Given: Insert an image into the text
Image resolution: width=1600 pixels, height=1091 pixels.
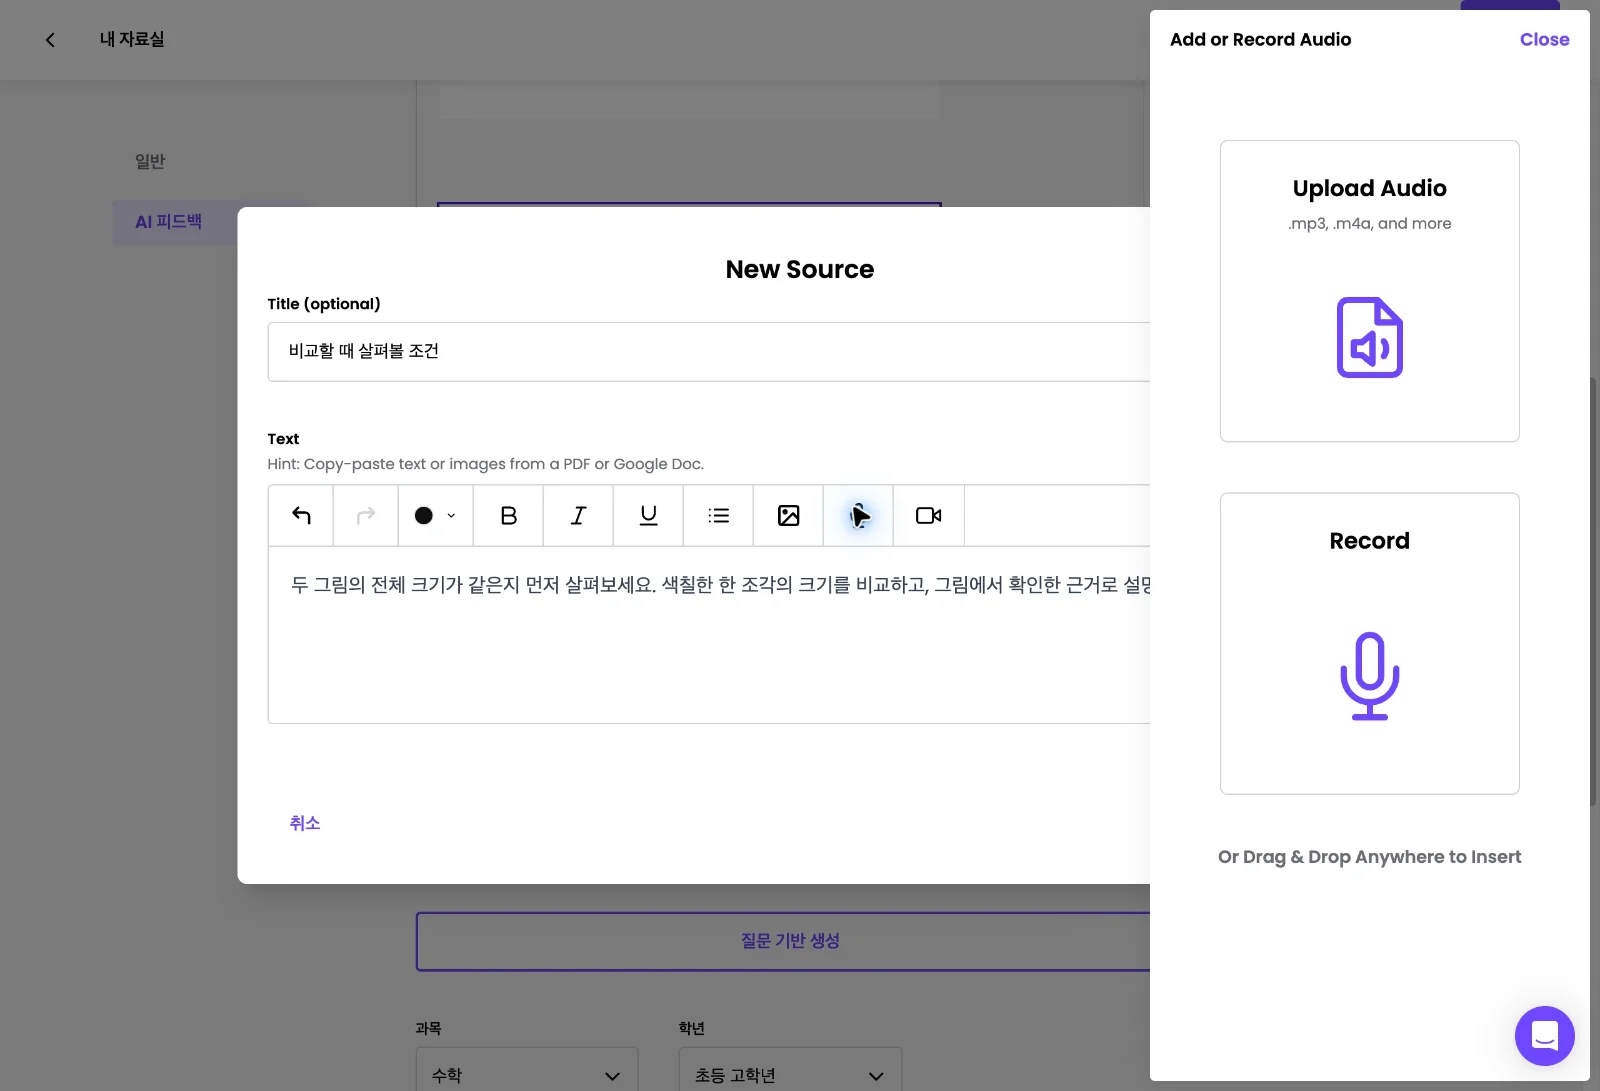Looking at the screenshot, I should [x=789, y=516].
